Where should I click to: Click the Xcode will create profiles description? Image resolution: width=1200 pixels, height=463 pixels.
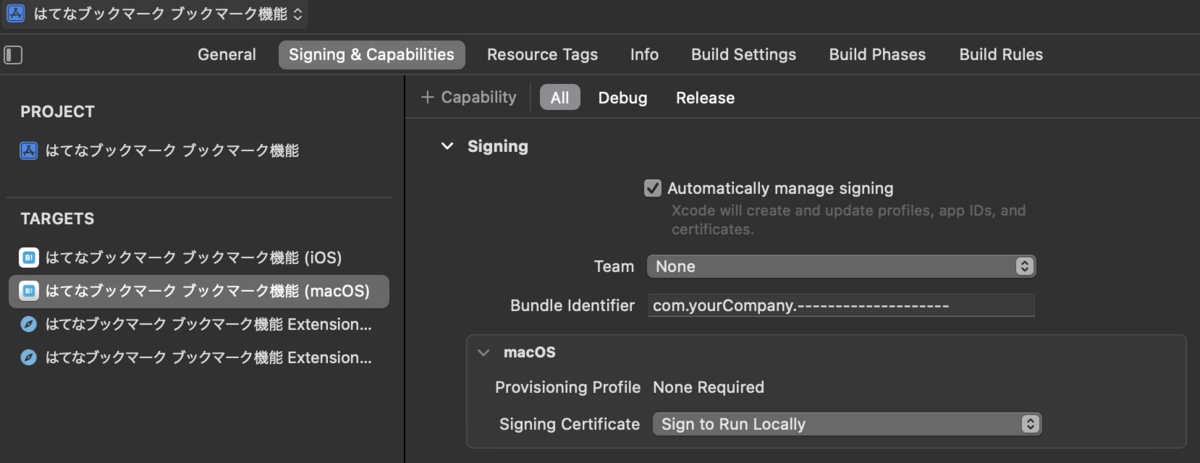tap(848, 220)
